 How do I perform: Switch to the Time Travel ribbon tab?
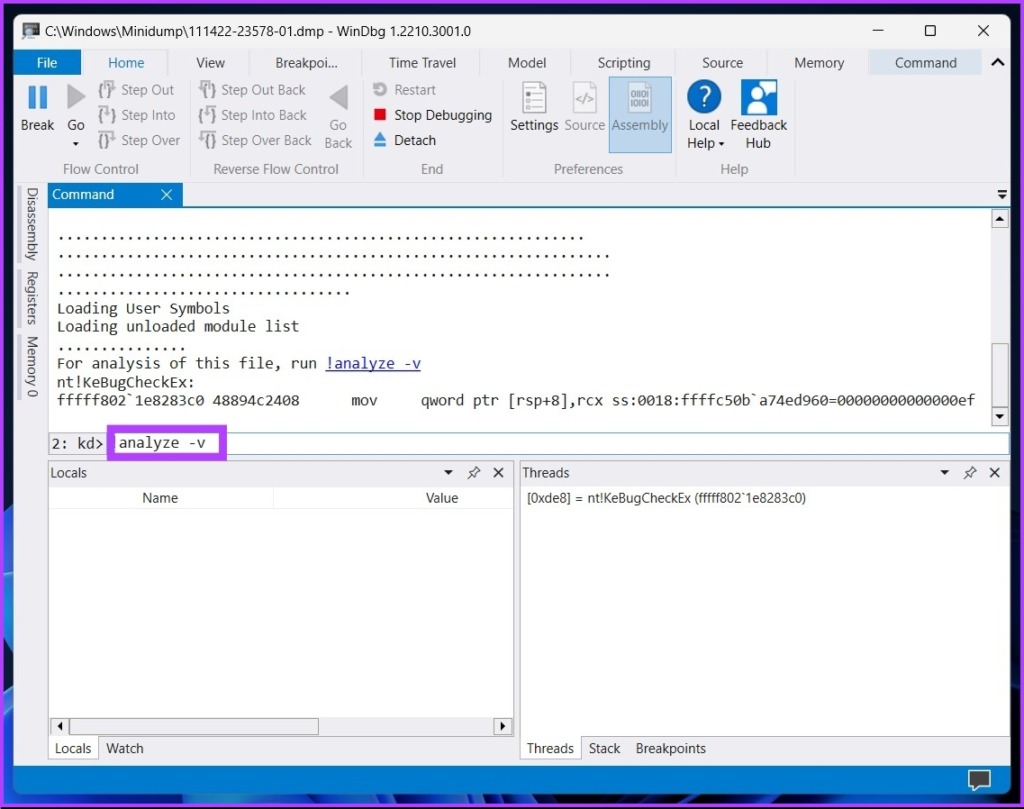[423, 63]
